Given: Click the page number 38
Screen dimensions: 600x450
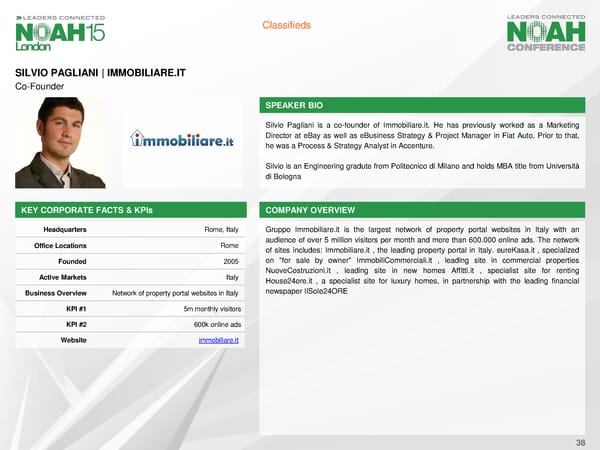Looking at the screenshot, I should click(x=580, y=440).
